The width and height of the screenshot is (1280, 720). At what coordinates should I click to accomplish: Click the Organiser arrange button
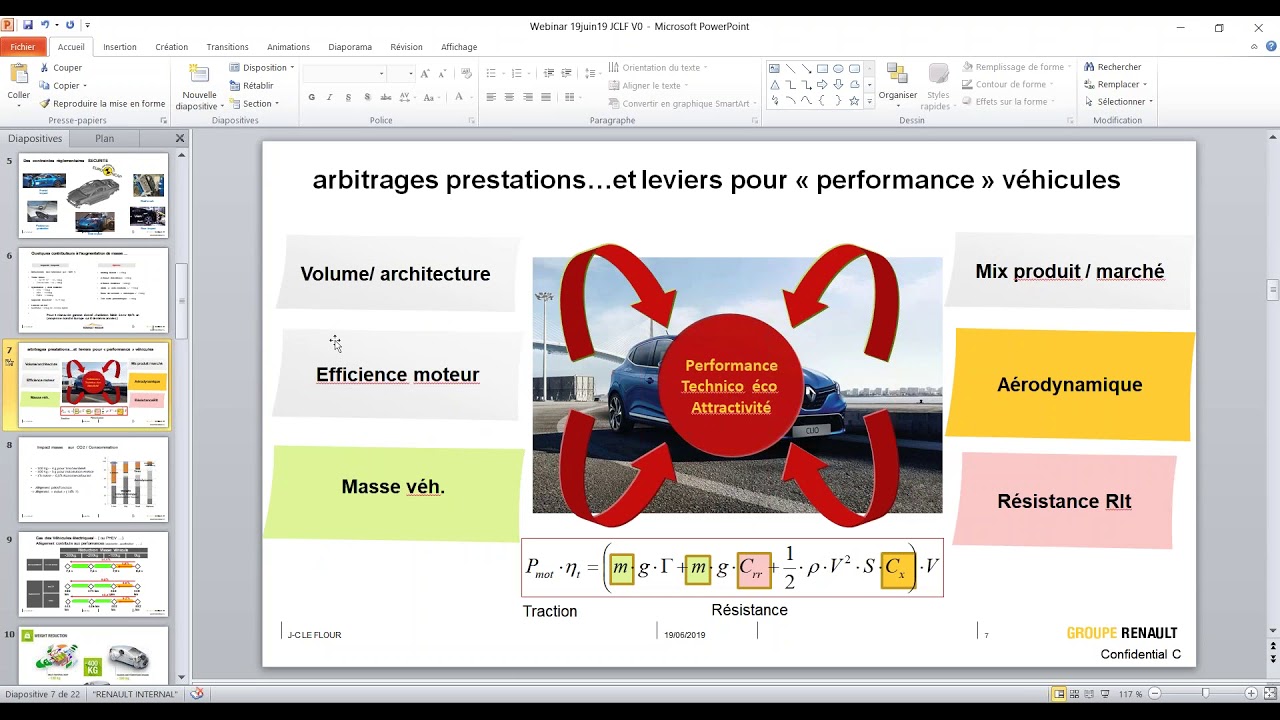(898, 83)
